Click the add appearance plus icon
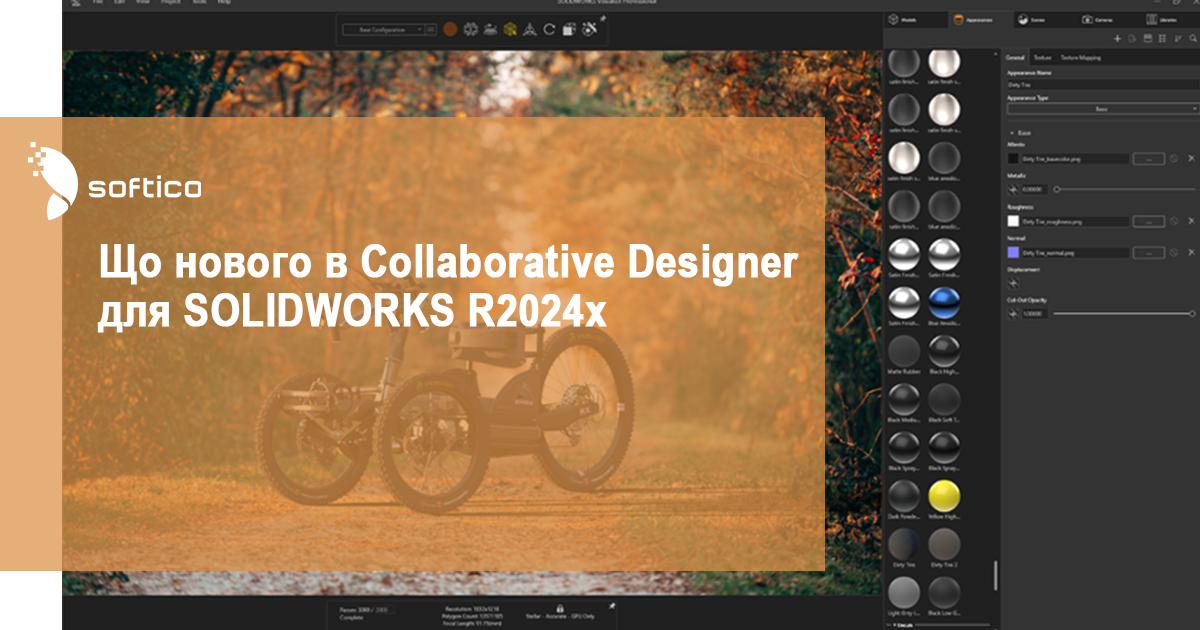 [1117, 38]
